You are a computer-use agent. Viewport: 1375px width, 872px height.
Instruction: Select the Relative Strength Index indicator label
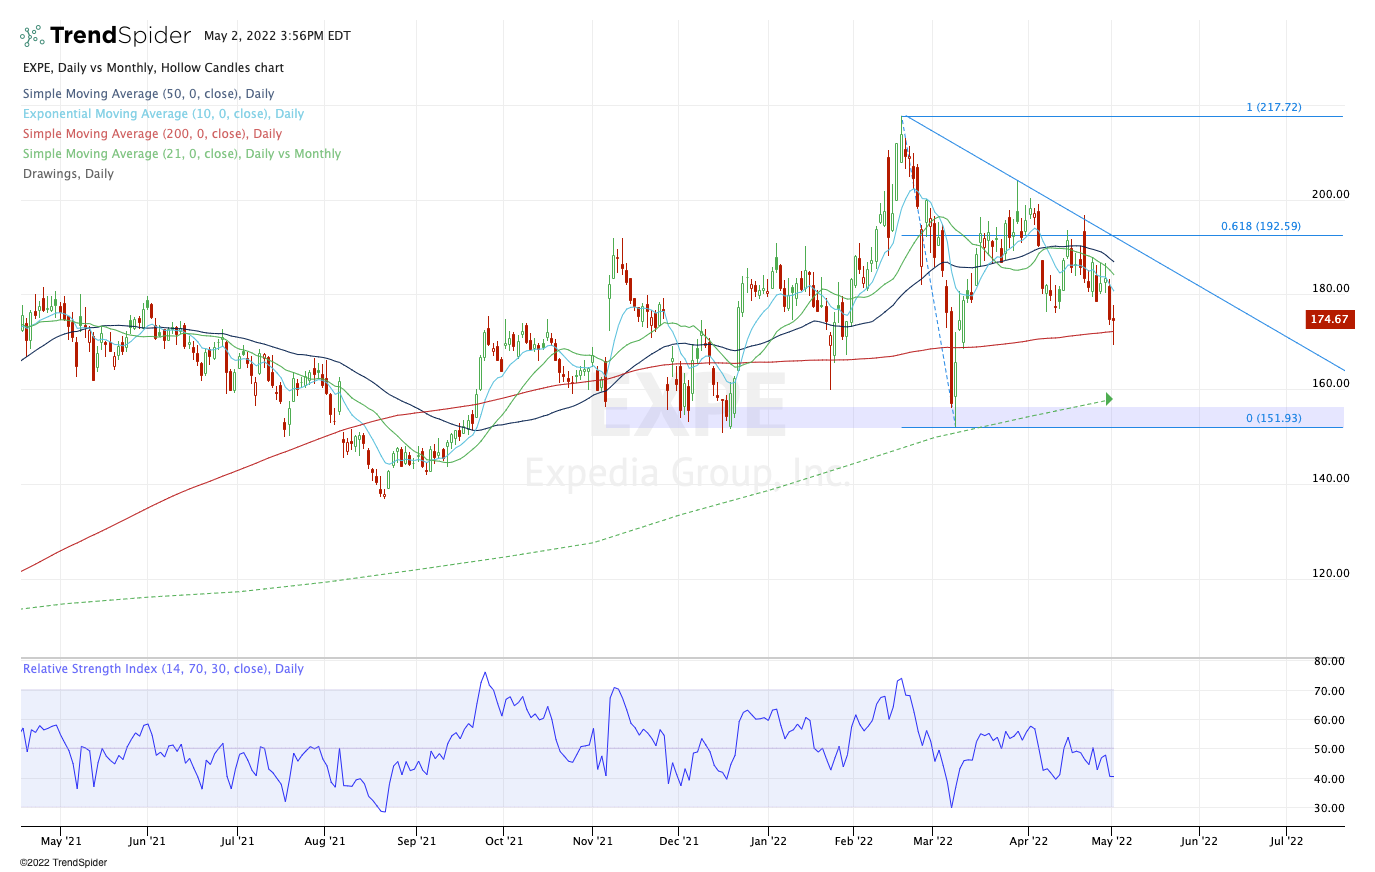point(163,669)
